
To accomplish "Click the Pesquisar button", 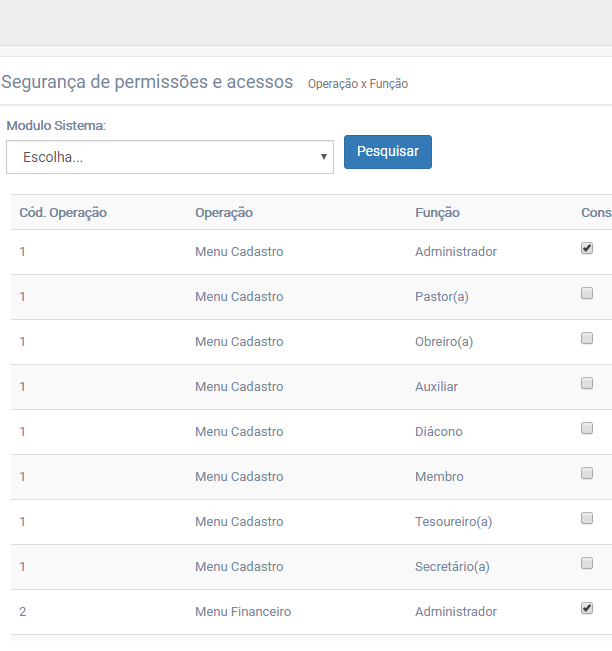I will [x=388, y=152].
